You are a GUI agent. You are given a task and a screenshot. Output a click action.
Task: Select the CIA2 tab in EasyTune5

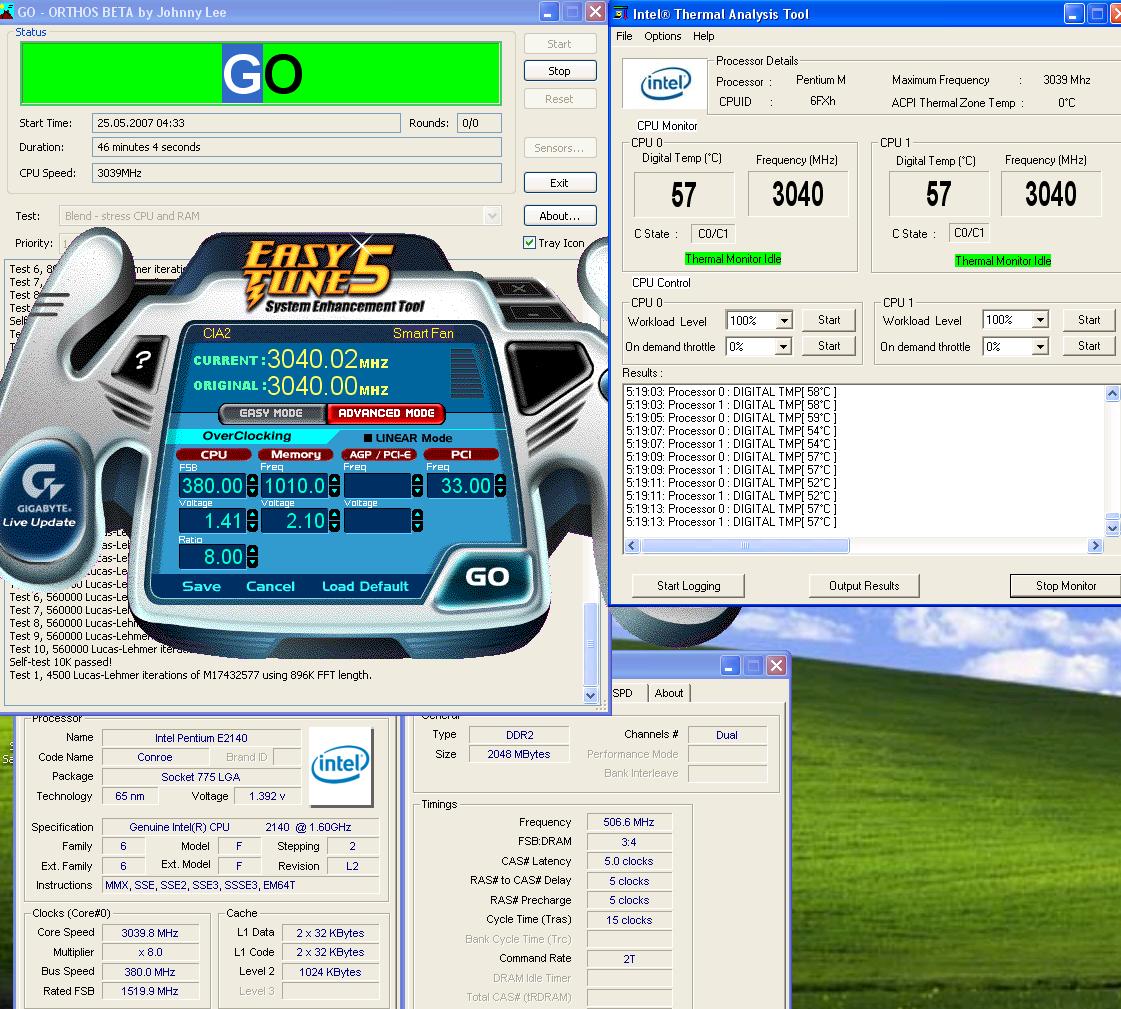pos(217,333)
